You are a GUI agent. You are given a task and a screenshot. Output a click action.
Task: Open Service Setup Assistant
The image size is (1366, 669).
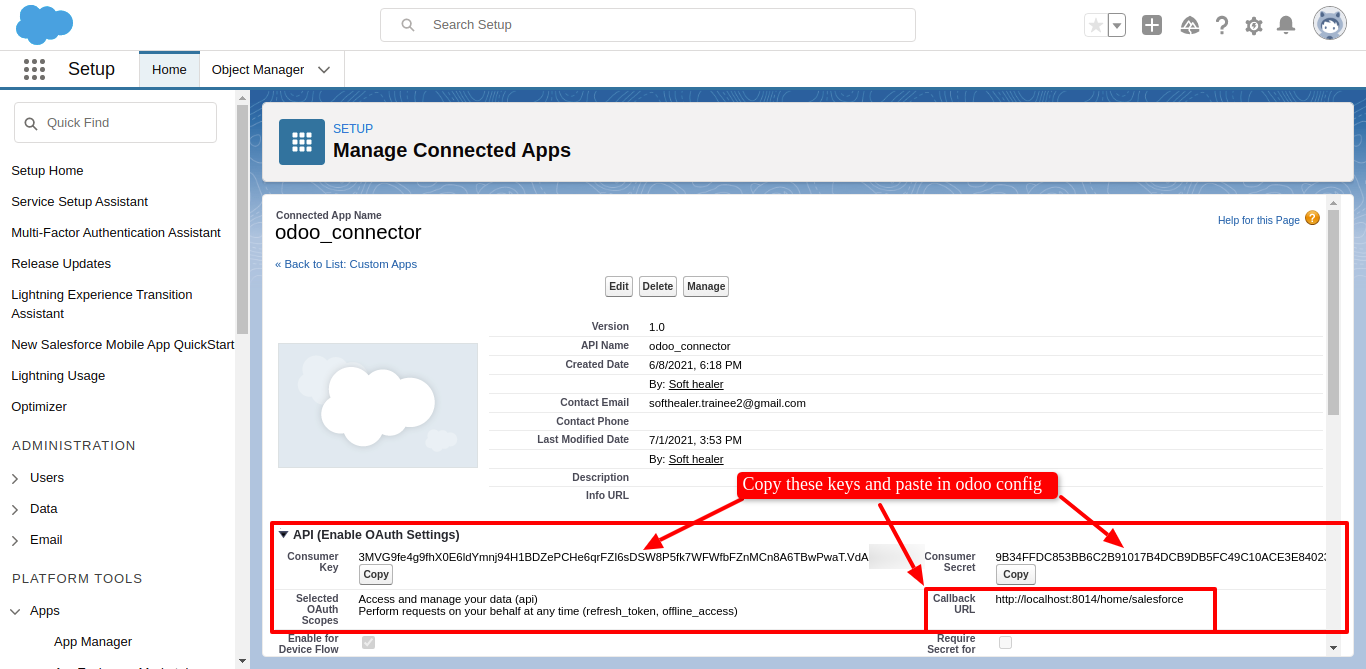pos(79,202)
